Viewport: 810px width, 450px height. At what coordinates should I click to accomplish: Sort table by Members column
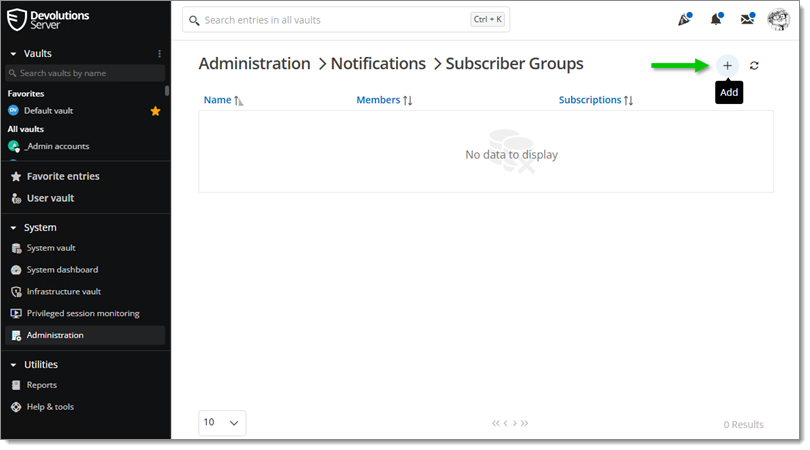(x=384, y=100)
